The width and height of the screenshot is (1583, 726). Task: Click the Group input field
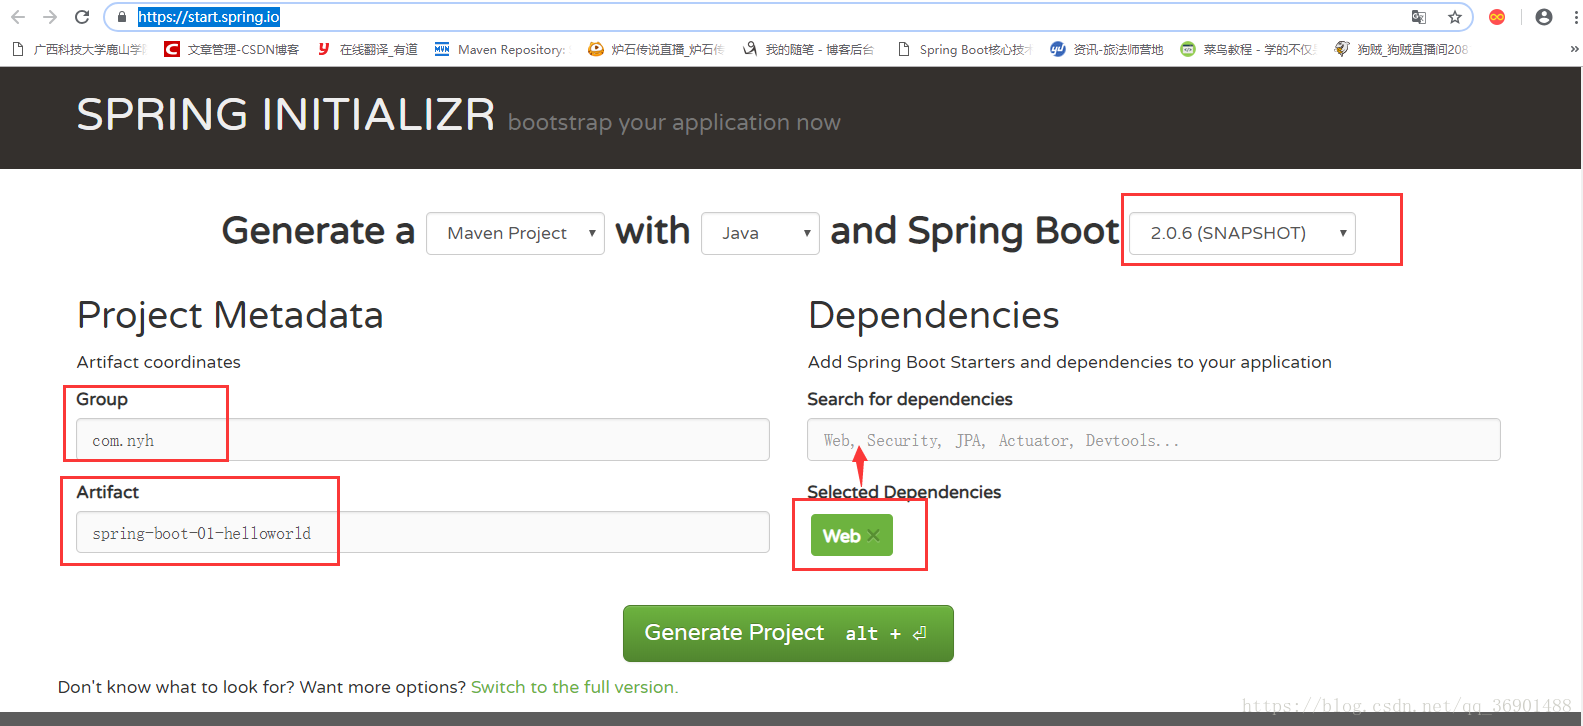[x=423, y=440]
